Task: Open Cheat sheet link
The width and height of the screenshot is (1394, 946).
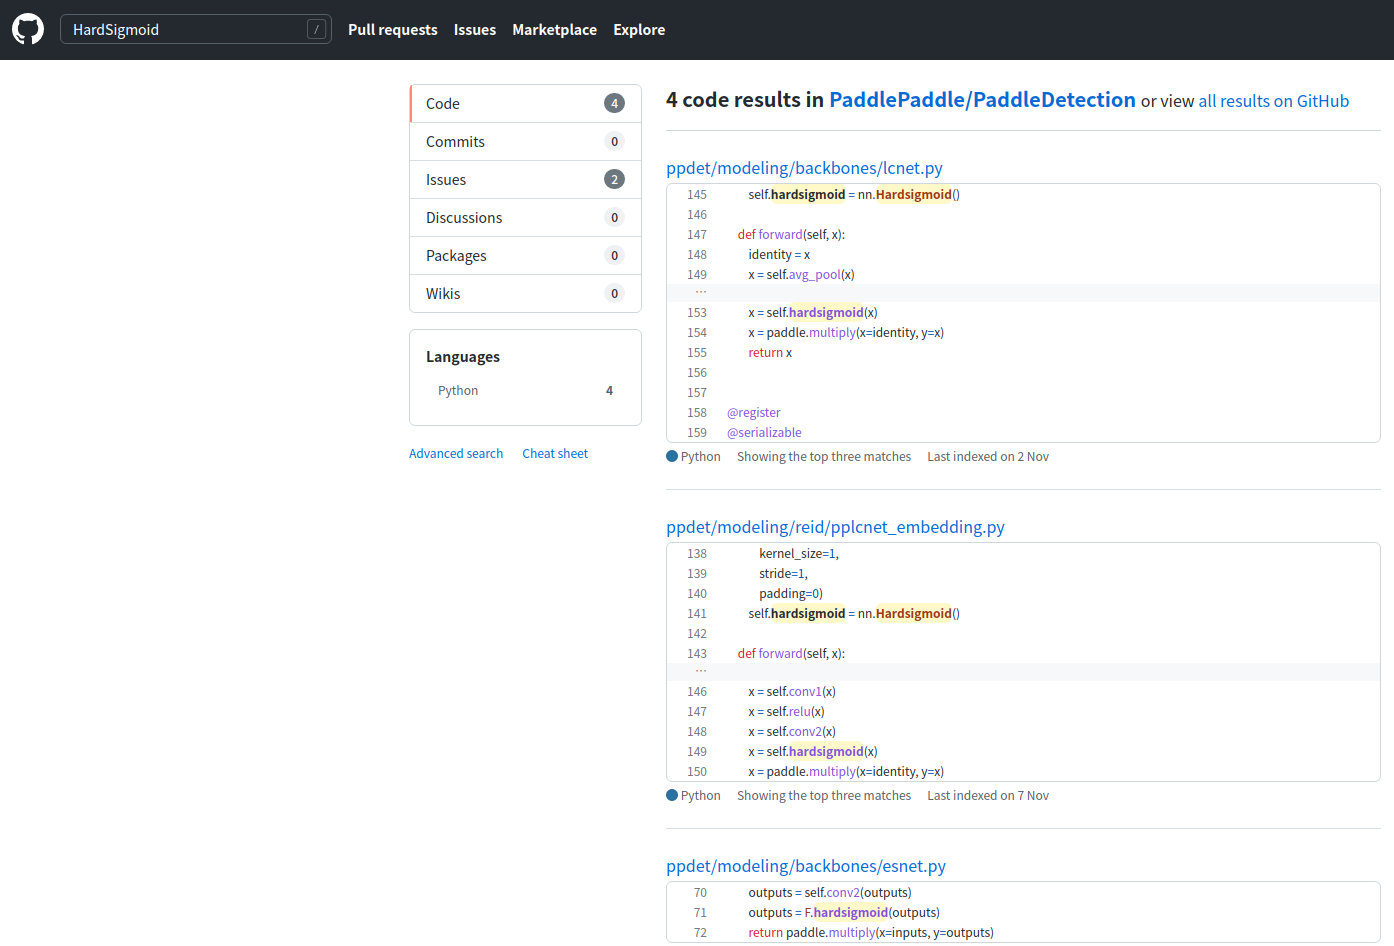Action: [555, 454]
